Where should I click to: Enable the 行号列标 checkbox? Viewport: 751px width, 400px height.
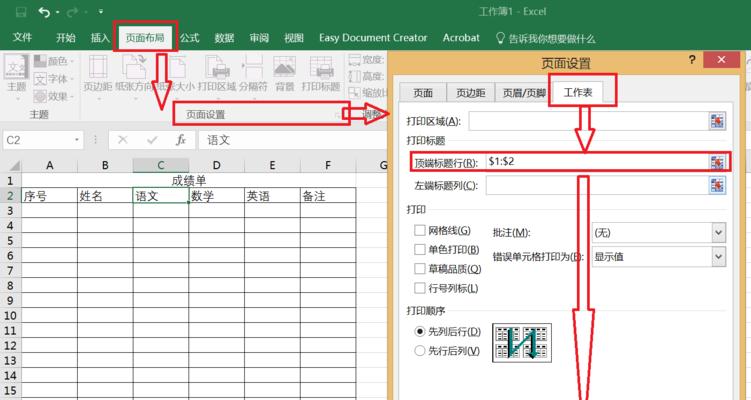click(420, 288)
